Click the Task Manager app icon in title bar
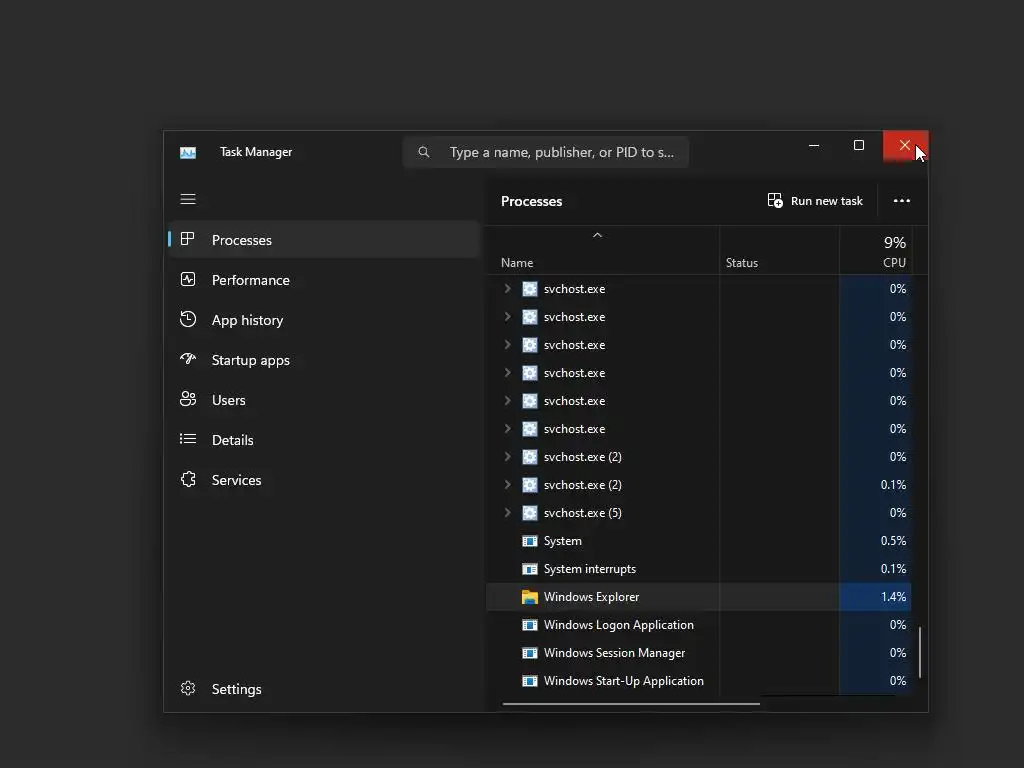 (x=188, y=152)
